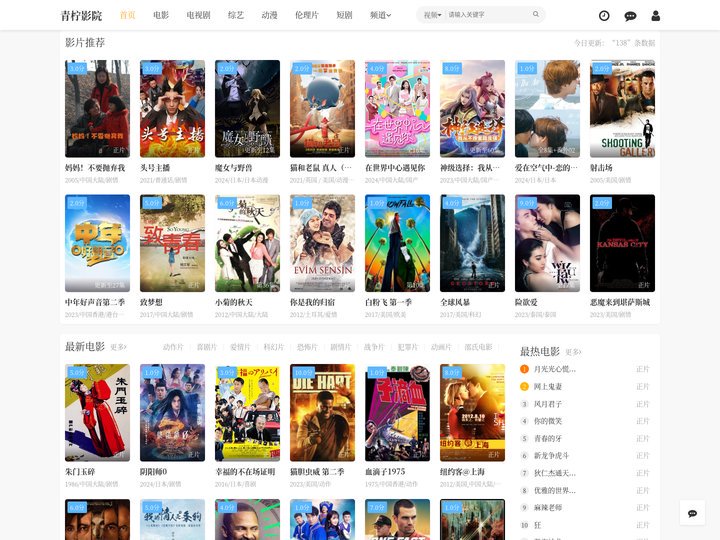Filter latest movies by 邵氏电影

[x=478, y=347]
